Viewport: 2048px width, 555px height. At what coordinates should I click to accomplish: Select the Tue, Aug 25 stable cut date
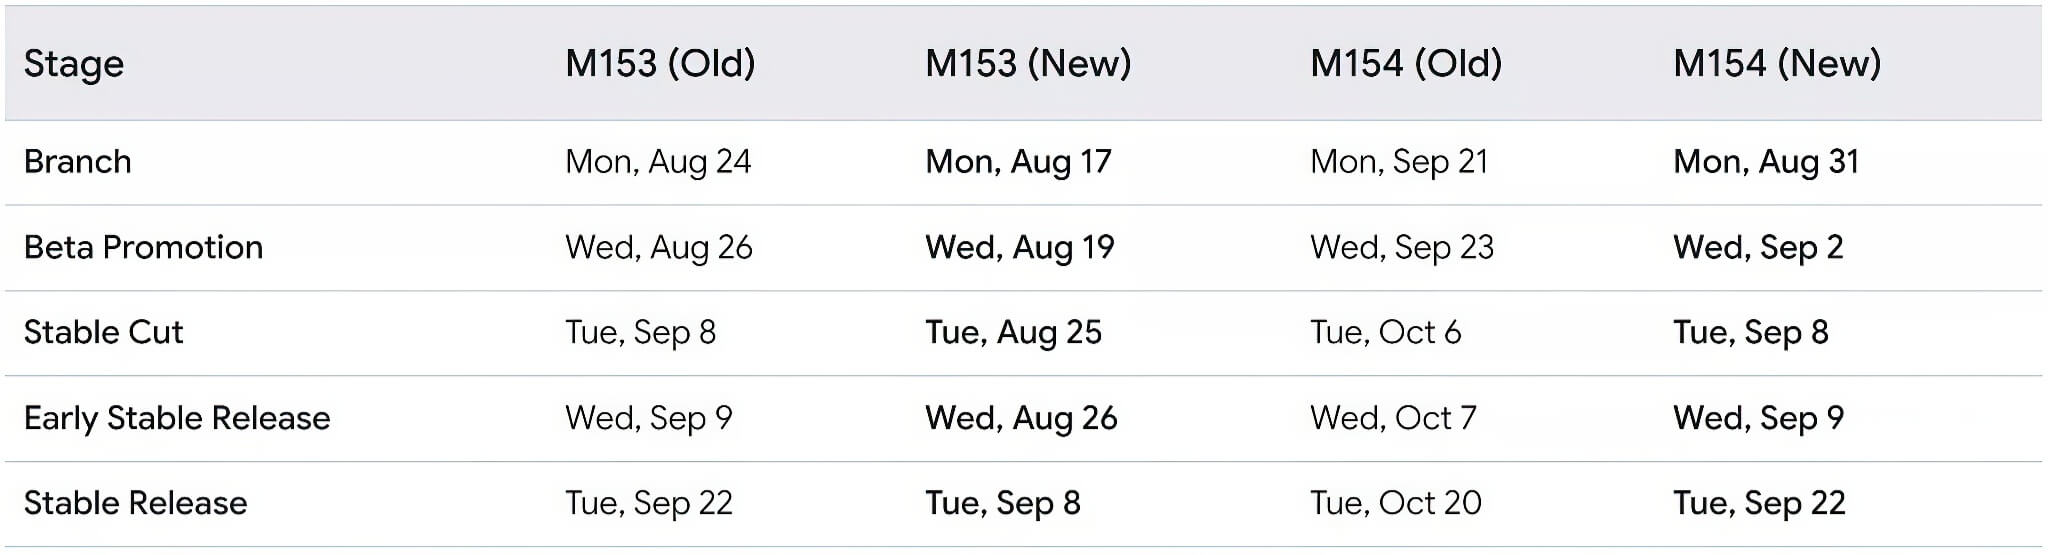tap(1013, 332)
